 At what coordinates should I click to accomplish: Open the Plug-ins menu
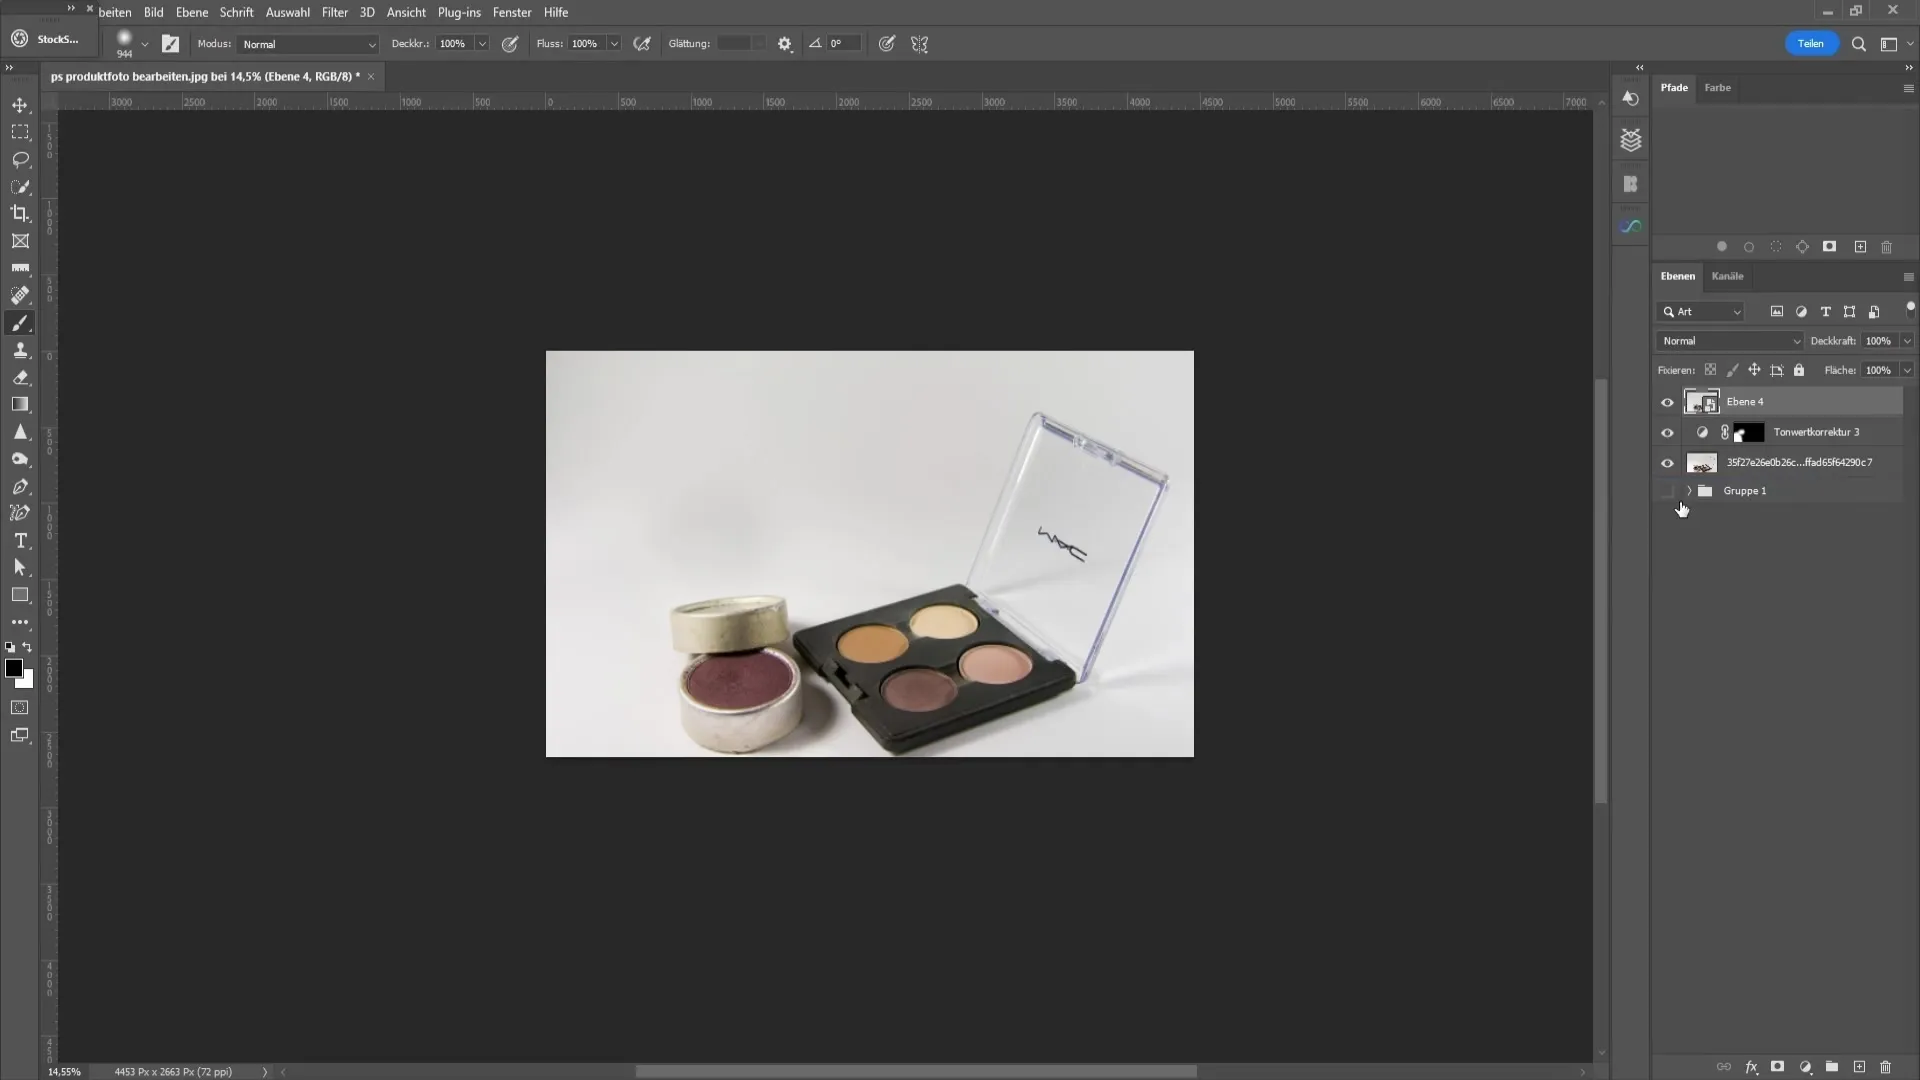tap(459, 12)
